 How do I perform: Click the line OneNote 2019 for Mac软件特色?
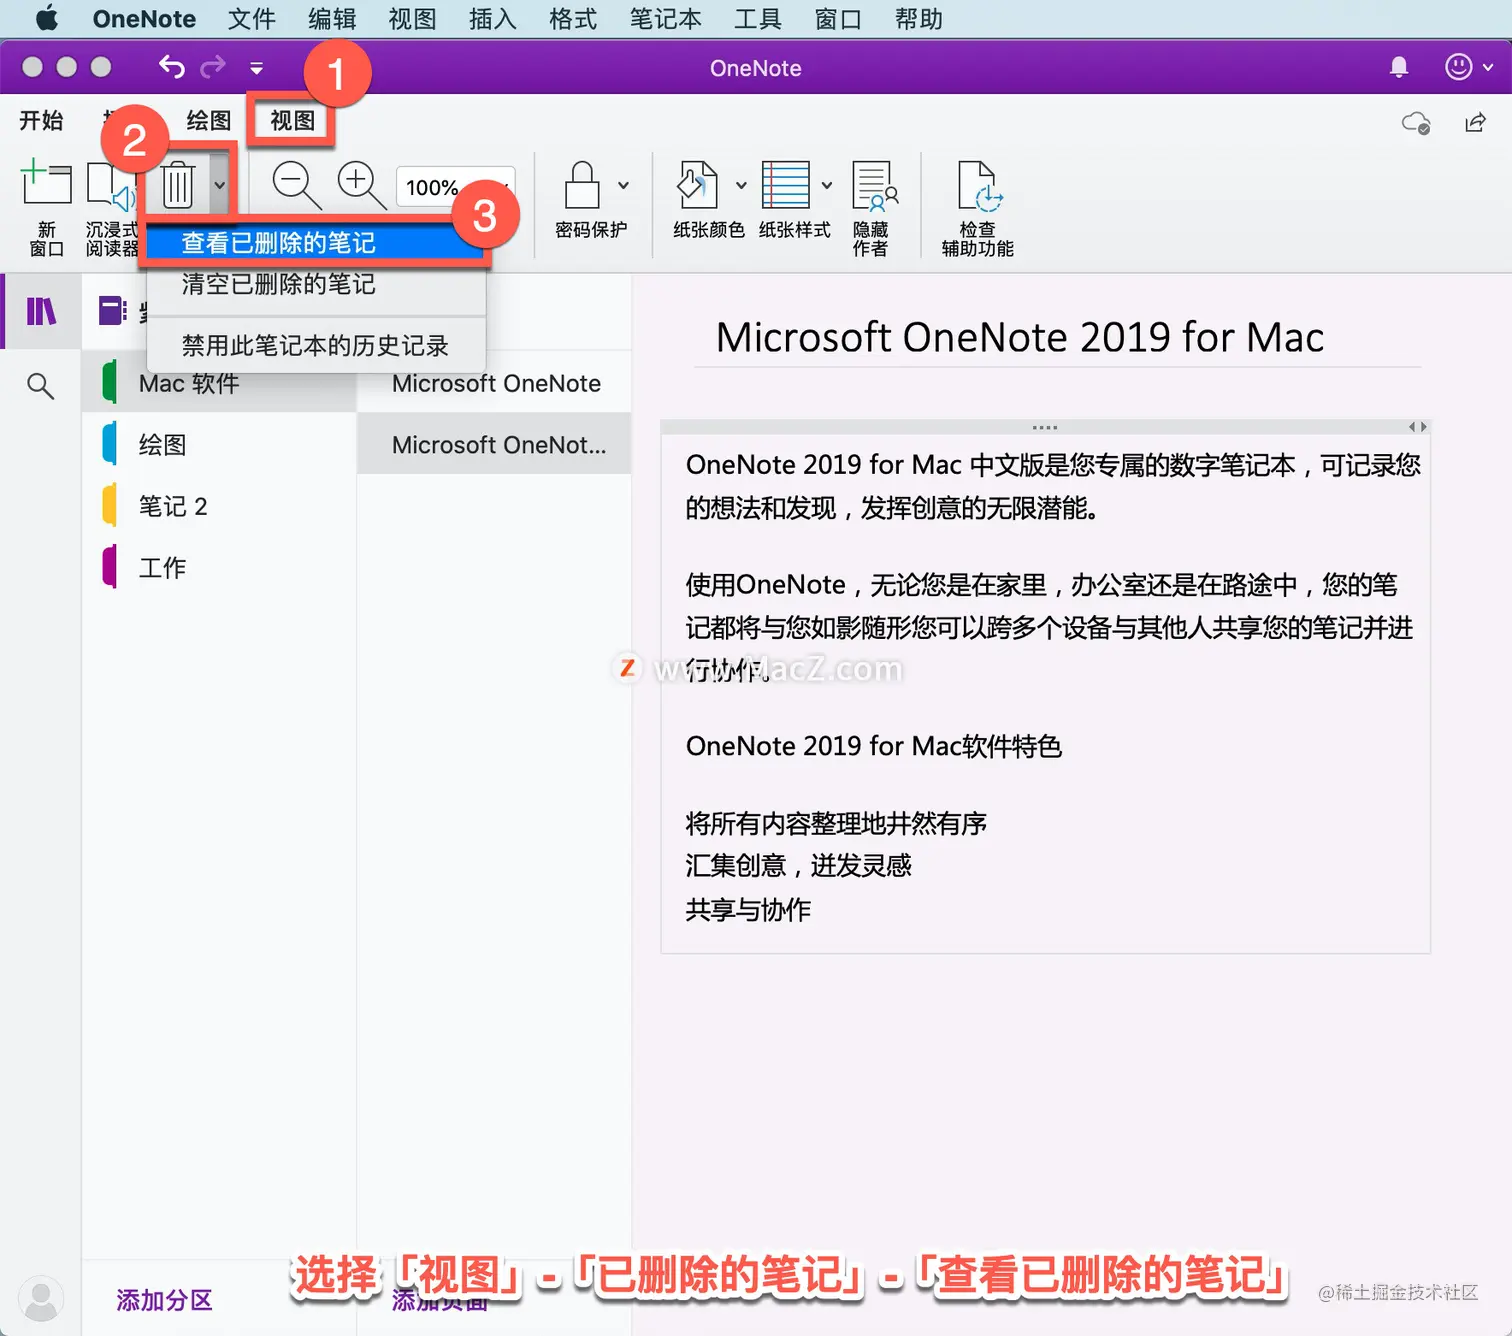(x=873, y=746)
